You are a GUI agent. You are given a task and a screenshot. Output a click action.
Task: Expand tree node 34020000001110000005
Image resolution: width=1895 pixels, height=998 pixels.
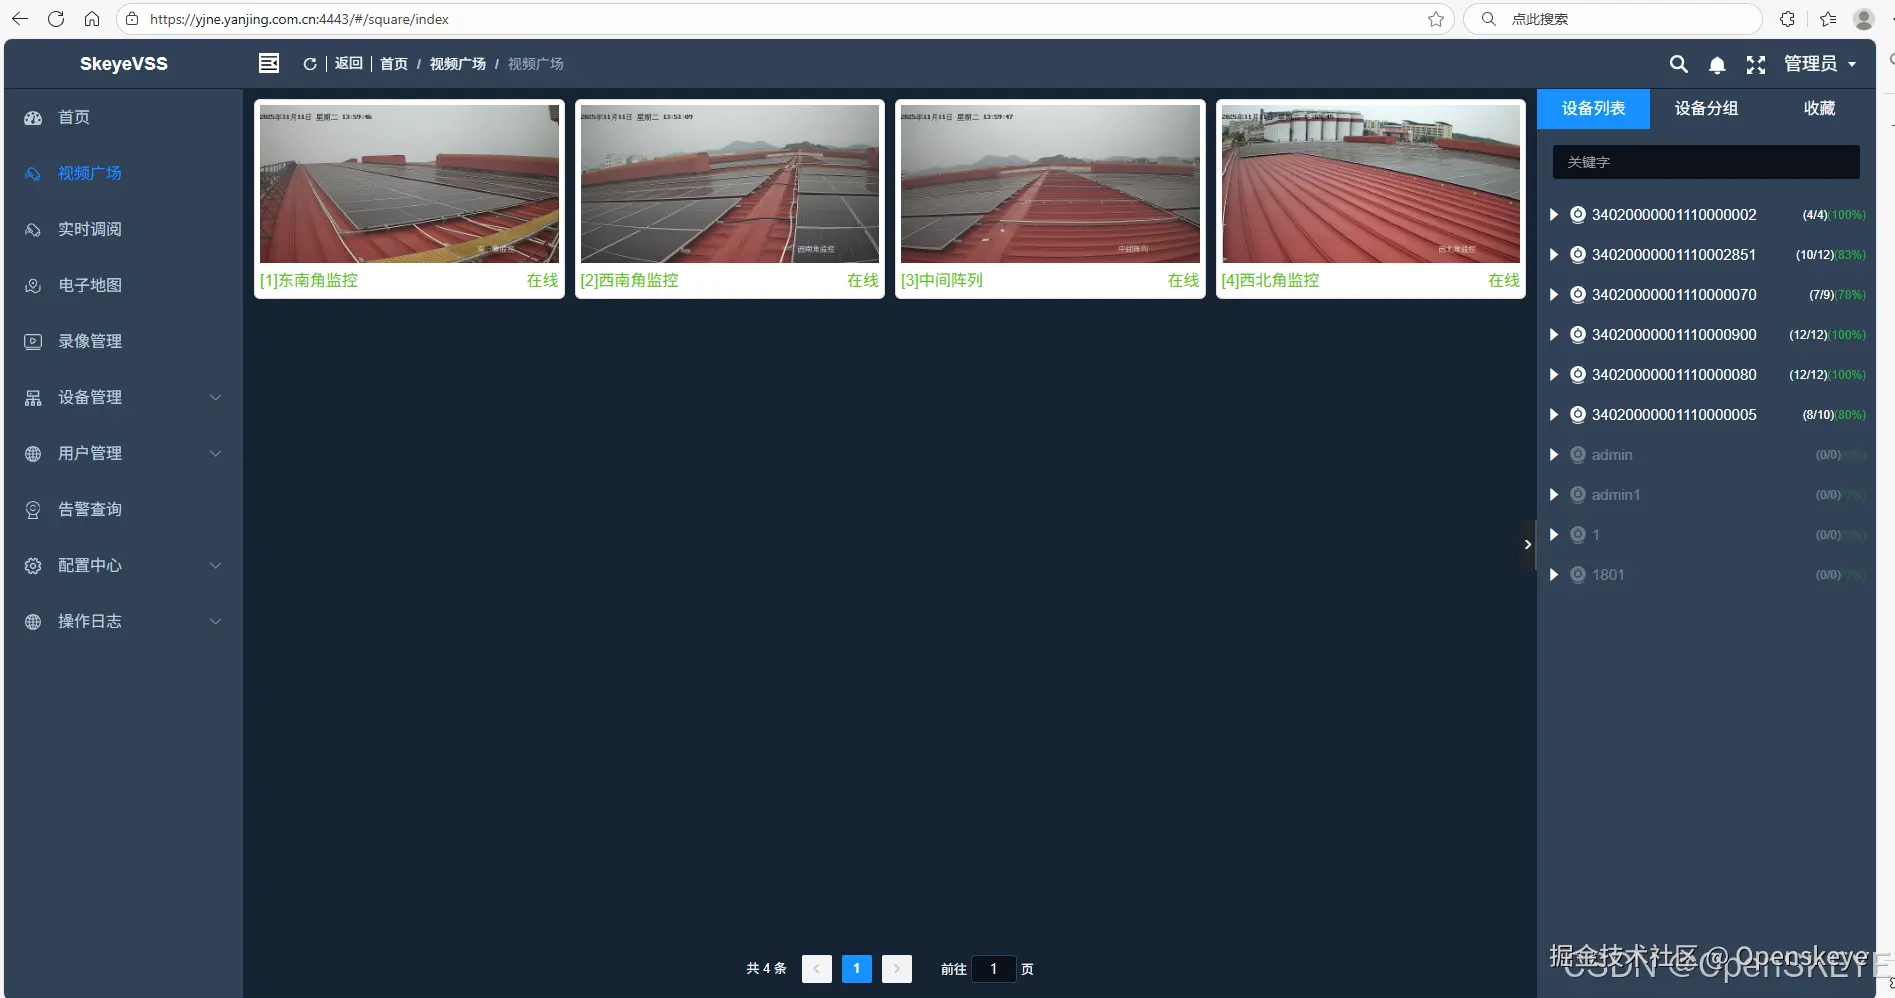click(x=1553, y=414)
